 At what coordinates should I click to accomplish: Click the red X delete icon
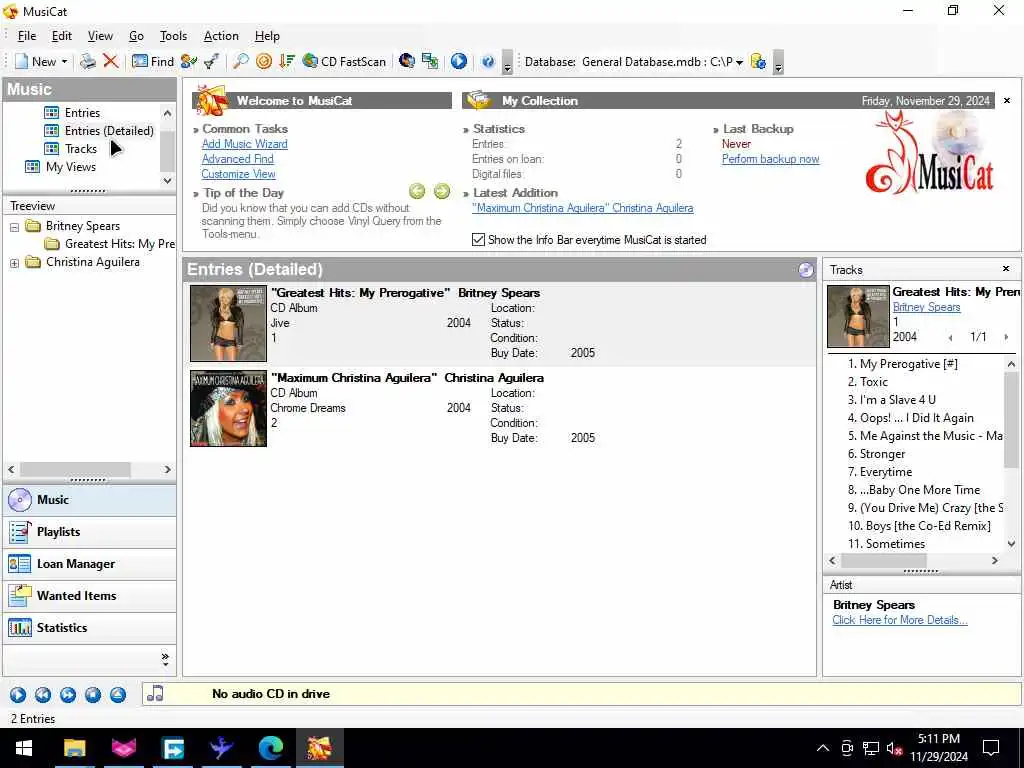click(x=110, y=61)
